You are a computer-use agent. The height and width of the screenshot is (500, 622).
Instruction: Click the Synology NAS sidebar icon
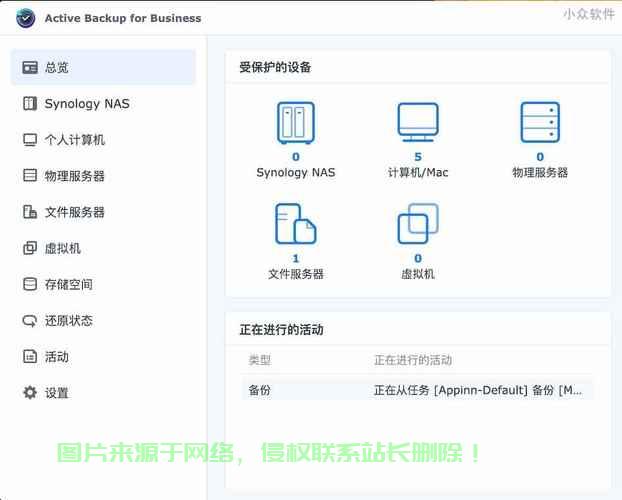click(30, 104)
